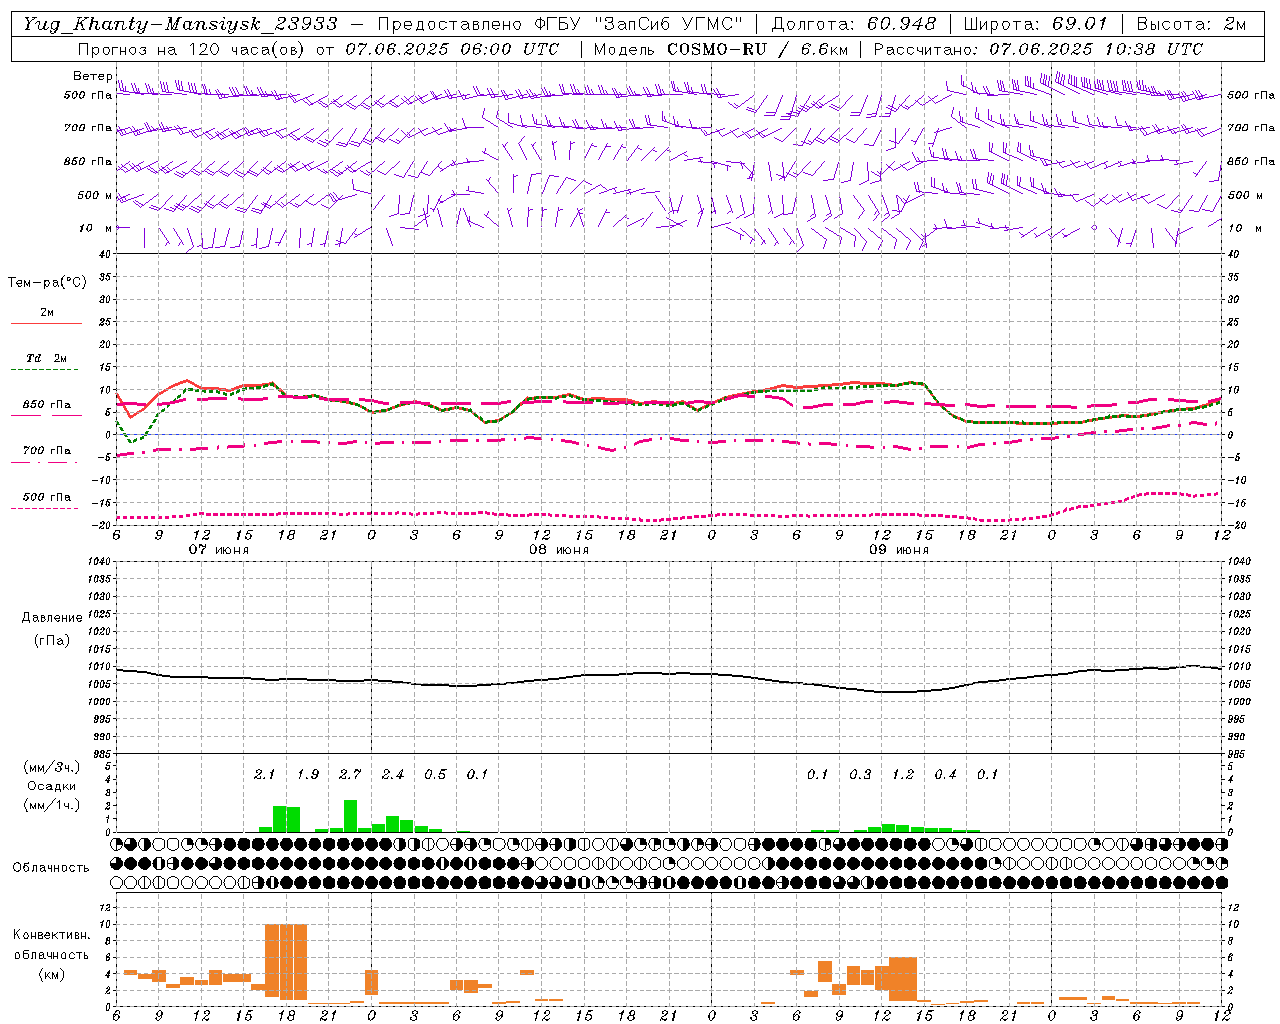Viewport: 1280px width, 1024px height.
Task: Select the elevation text Высота: 2м
Action: point(1191,24)
